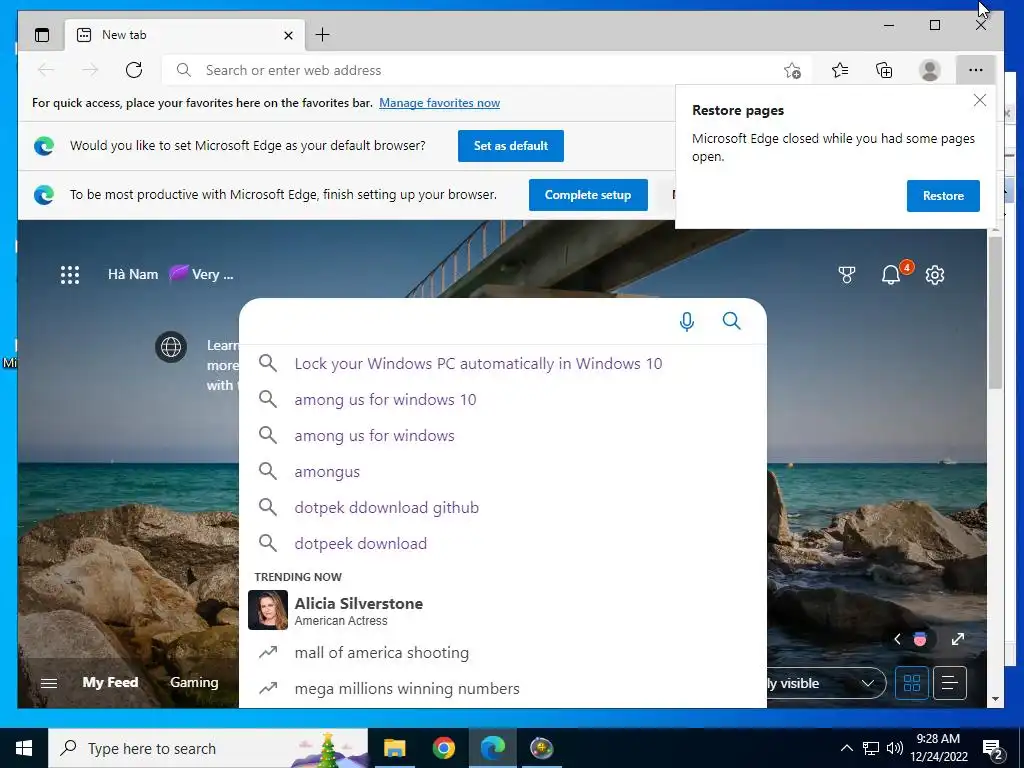Open Settings and more ellipsis menu
The width and height of the screenshot is (1024, 768).
(976, 70)
